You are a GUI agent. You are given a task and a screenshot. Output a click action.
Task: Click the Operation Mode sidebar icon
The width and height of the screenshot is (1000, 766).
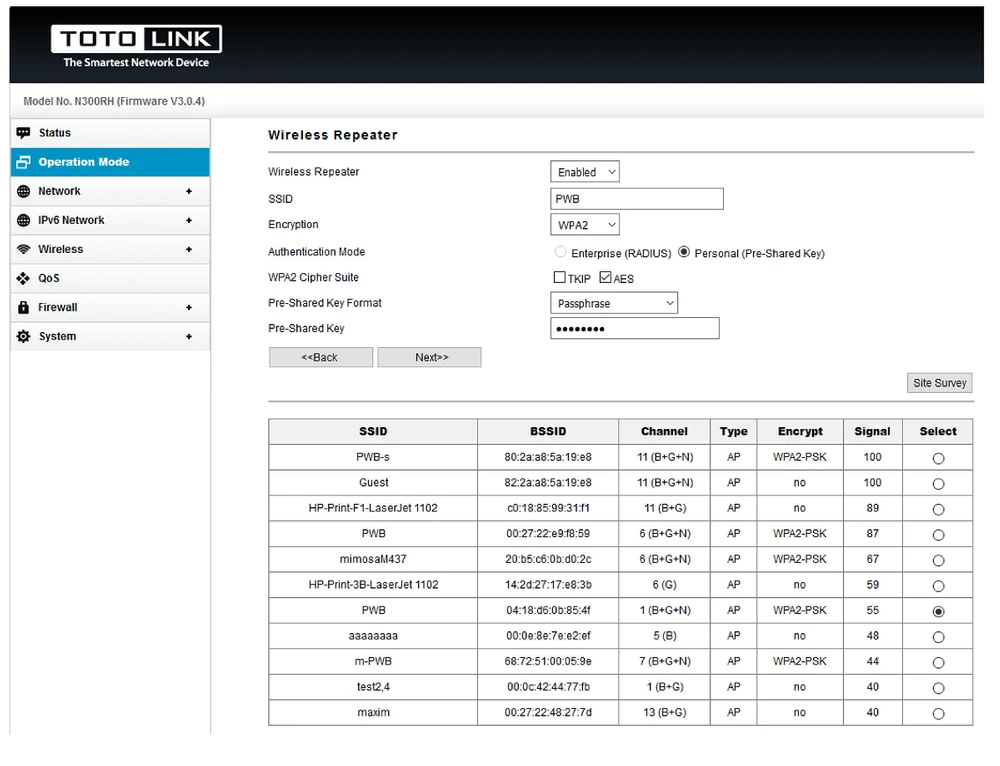[x=24, y=162]
